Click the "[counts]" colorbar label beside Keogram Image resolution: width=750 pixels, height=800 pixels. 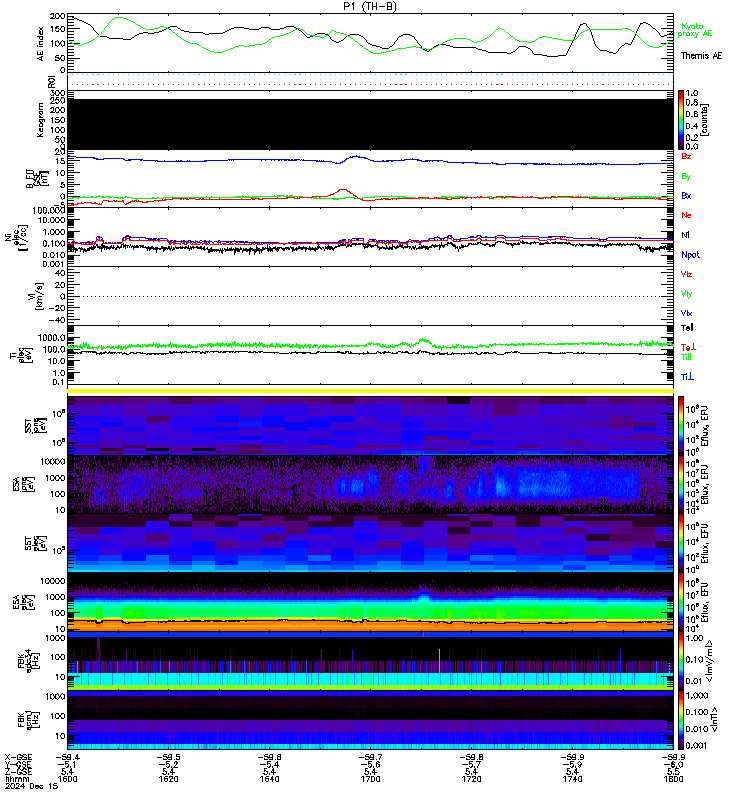(705, 120)
